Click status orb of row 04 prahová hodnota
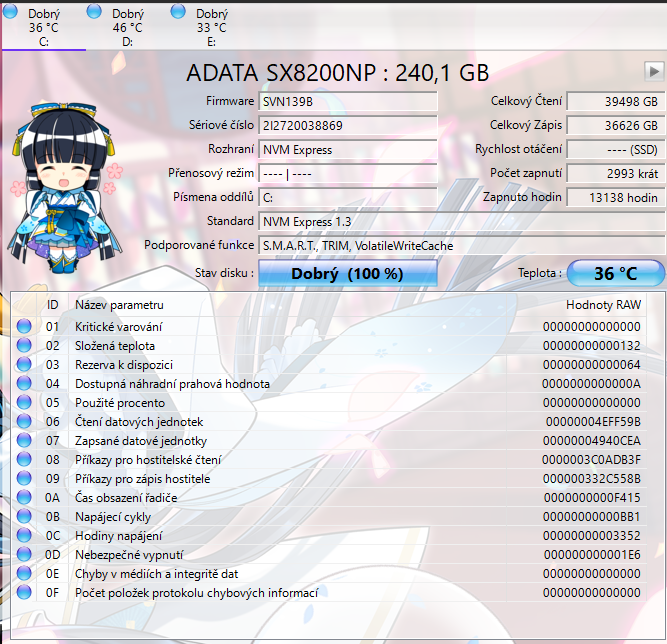This screenshot has width=667, height=644. point(24,383)
